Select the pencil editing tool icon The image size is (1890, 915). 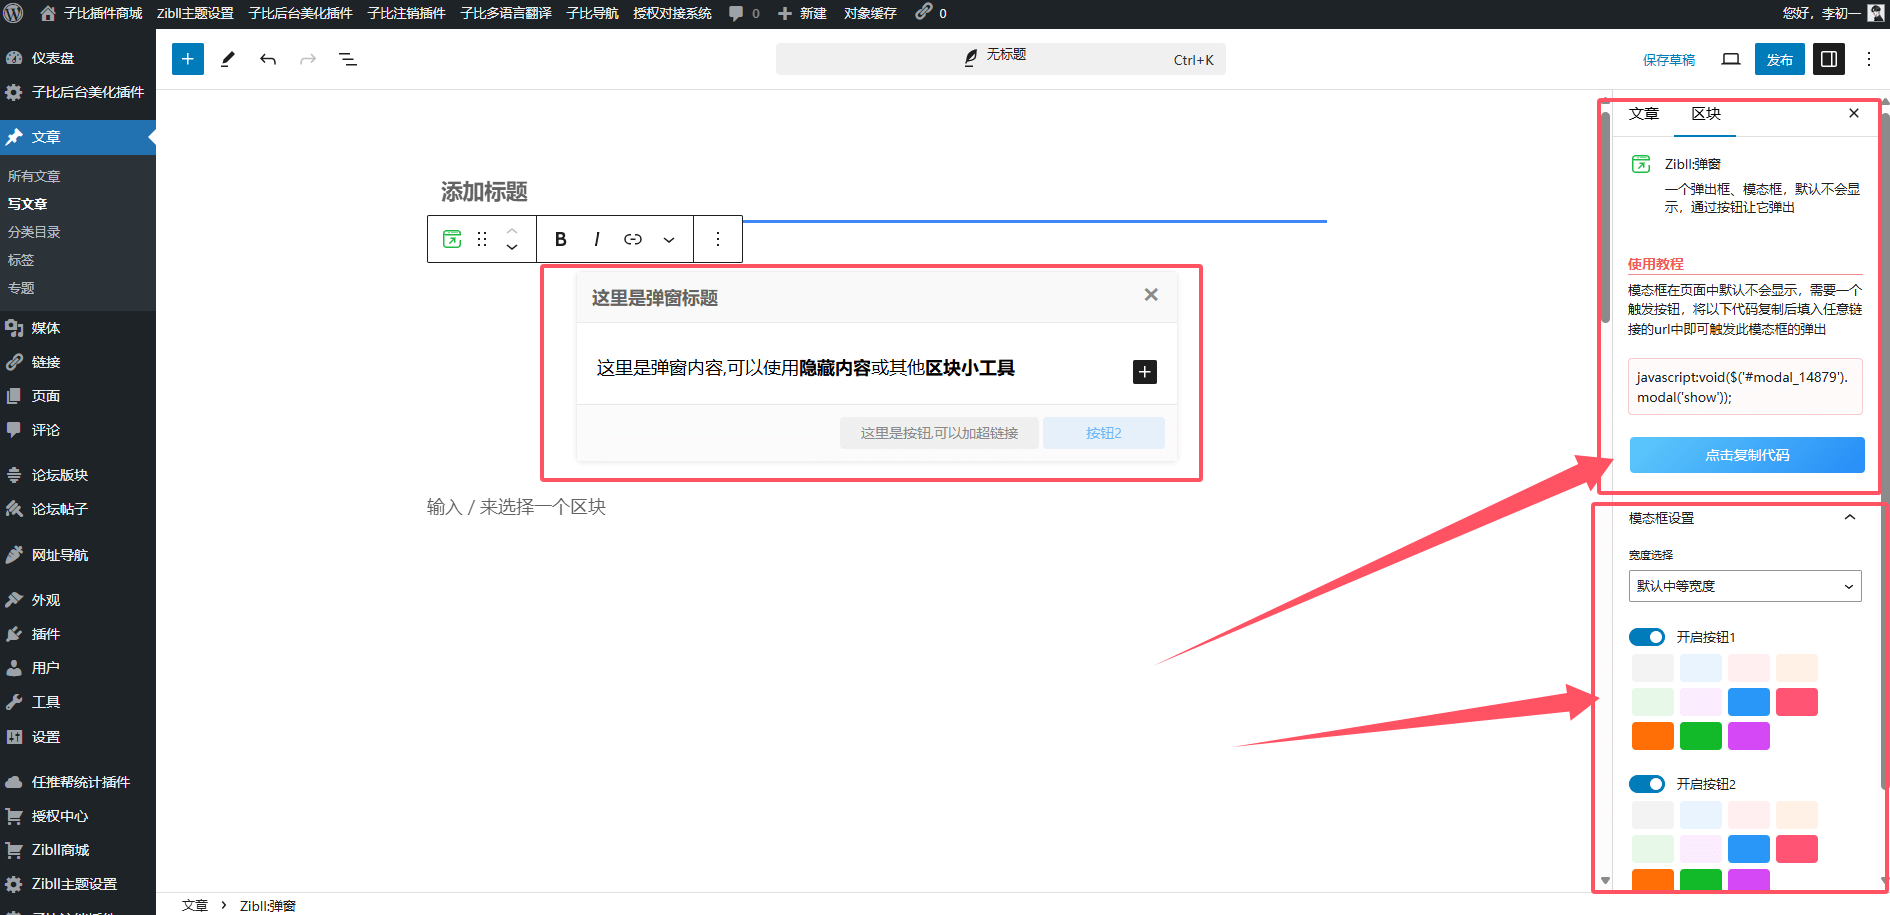[x=228, y=60]
